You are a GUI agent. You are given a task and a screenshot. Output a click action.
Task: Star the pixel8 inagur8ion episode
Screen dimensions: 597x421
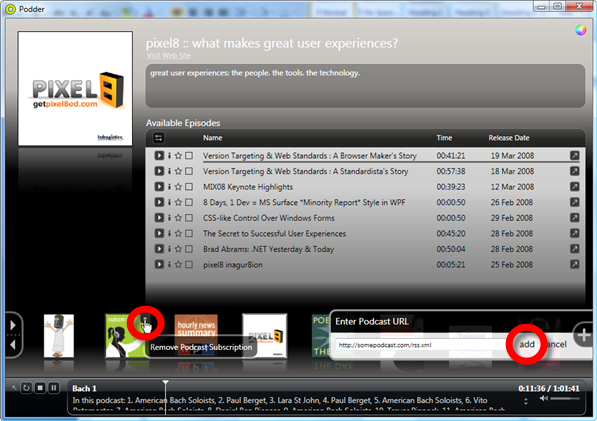tap(178, 265)
